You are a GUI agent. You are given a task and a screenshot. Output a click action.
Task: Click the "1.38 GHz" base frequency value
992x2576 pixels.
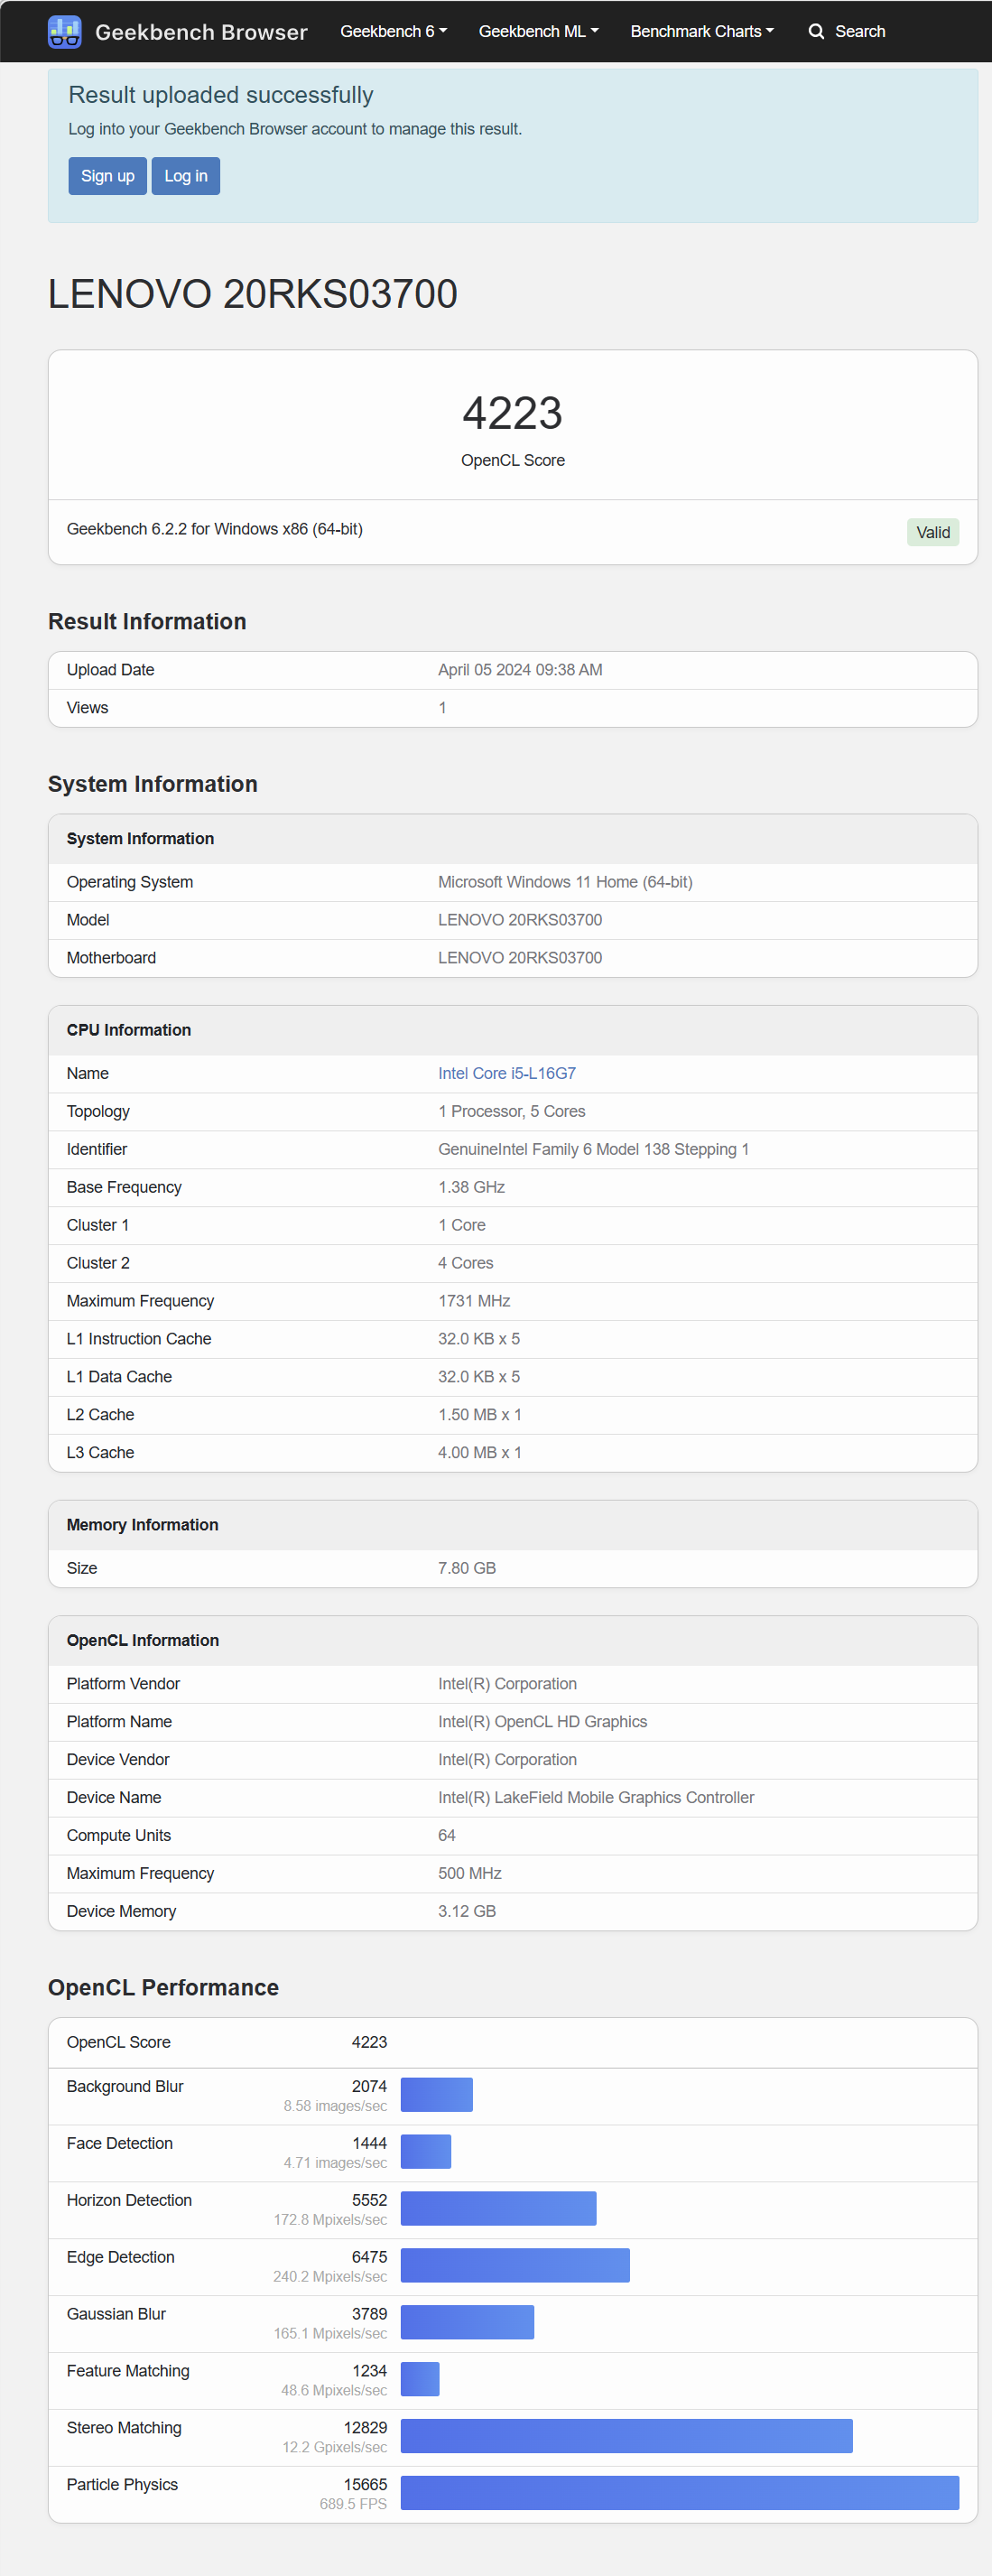[471, 1187]
